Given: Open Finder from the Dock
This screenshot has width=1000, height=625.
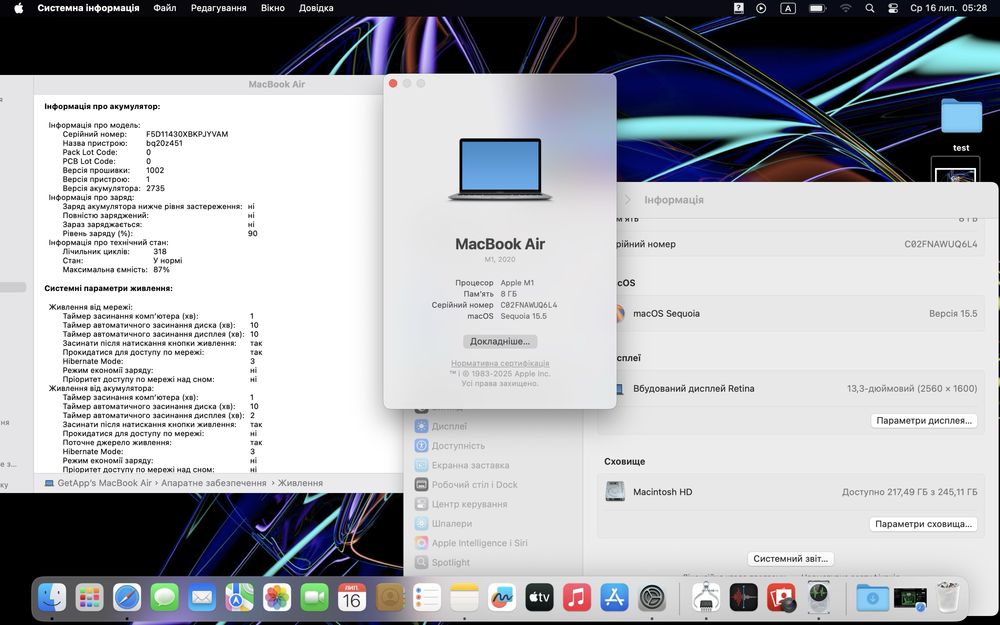Looking at the screenshot, I should point(52,598).
